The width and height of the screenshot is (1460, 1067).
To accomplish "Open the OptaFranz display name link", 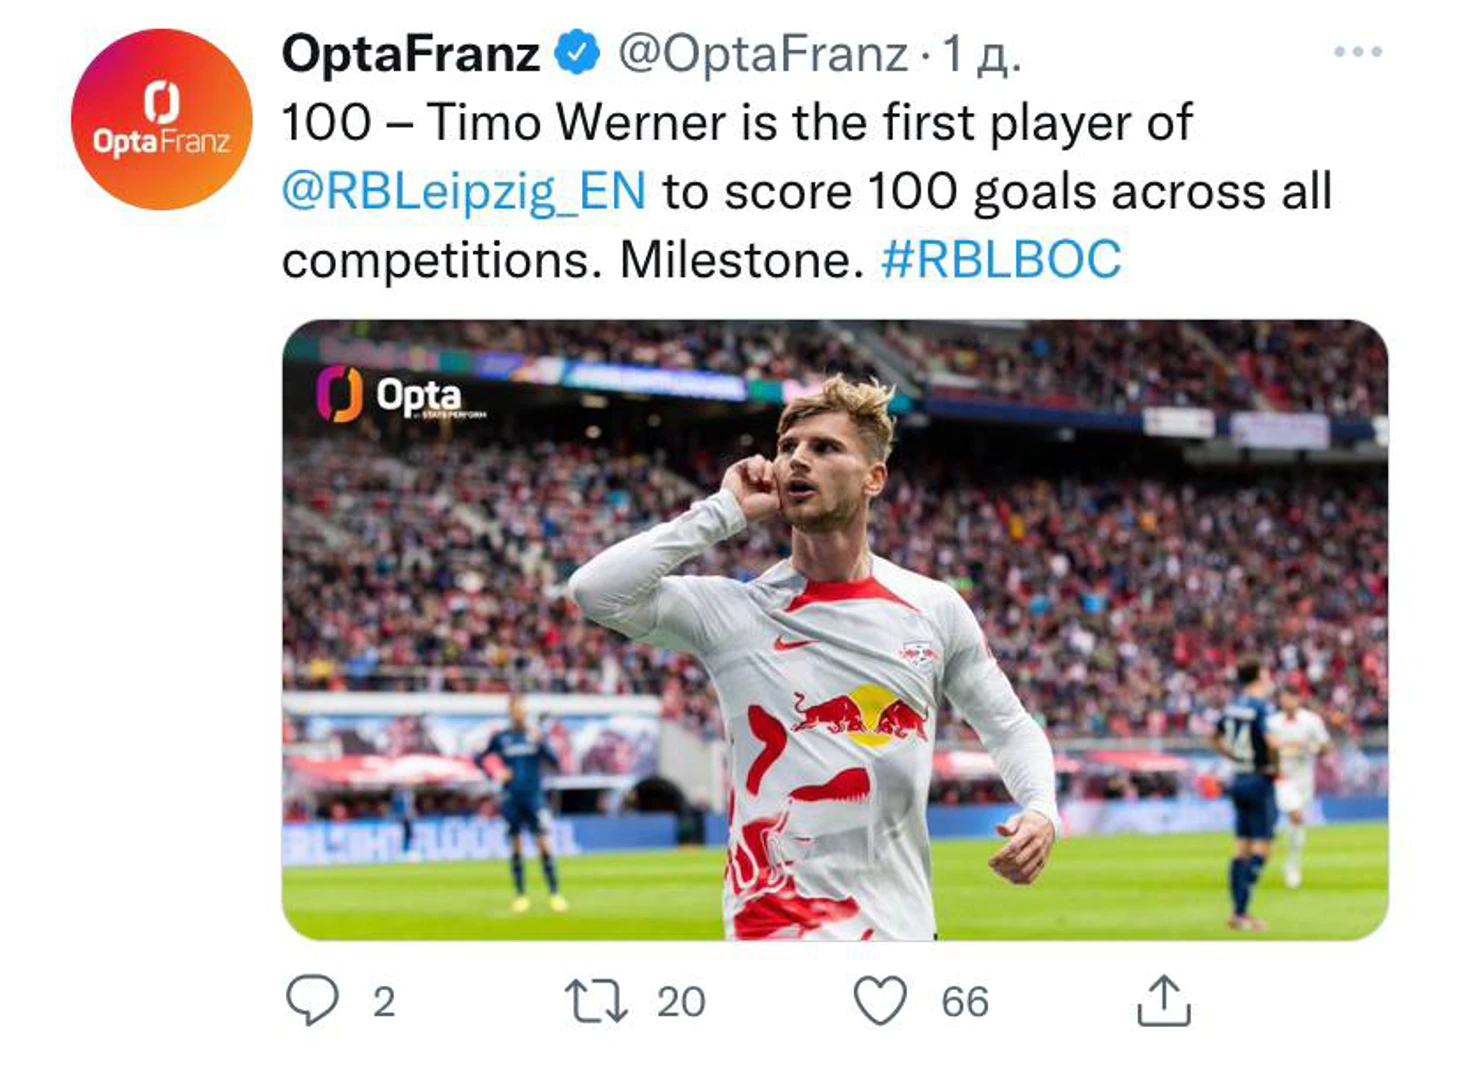I will point(410,53).
